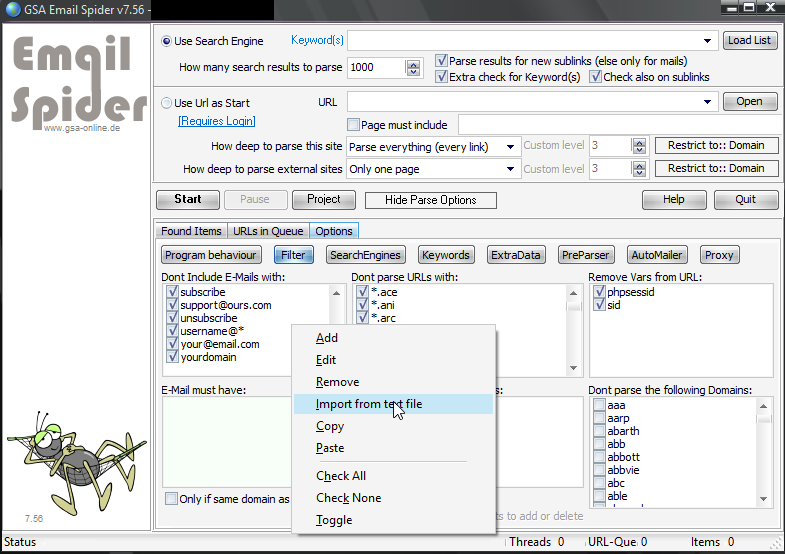Click the GSA Email Spider globe icon
This screenshot has width=785, height=554.
pyautogui.click(x=13, y=10)
